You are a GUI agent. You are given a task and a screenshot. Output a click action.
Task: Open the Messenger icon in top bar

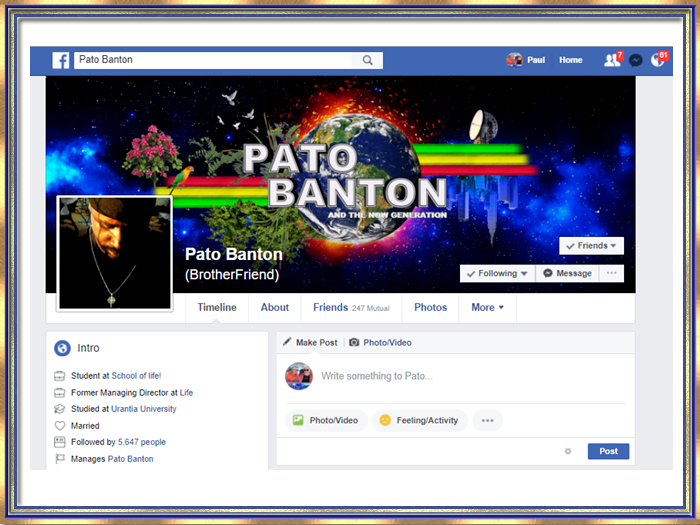[x=635, y=60]
